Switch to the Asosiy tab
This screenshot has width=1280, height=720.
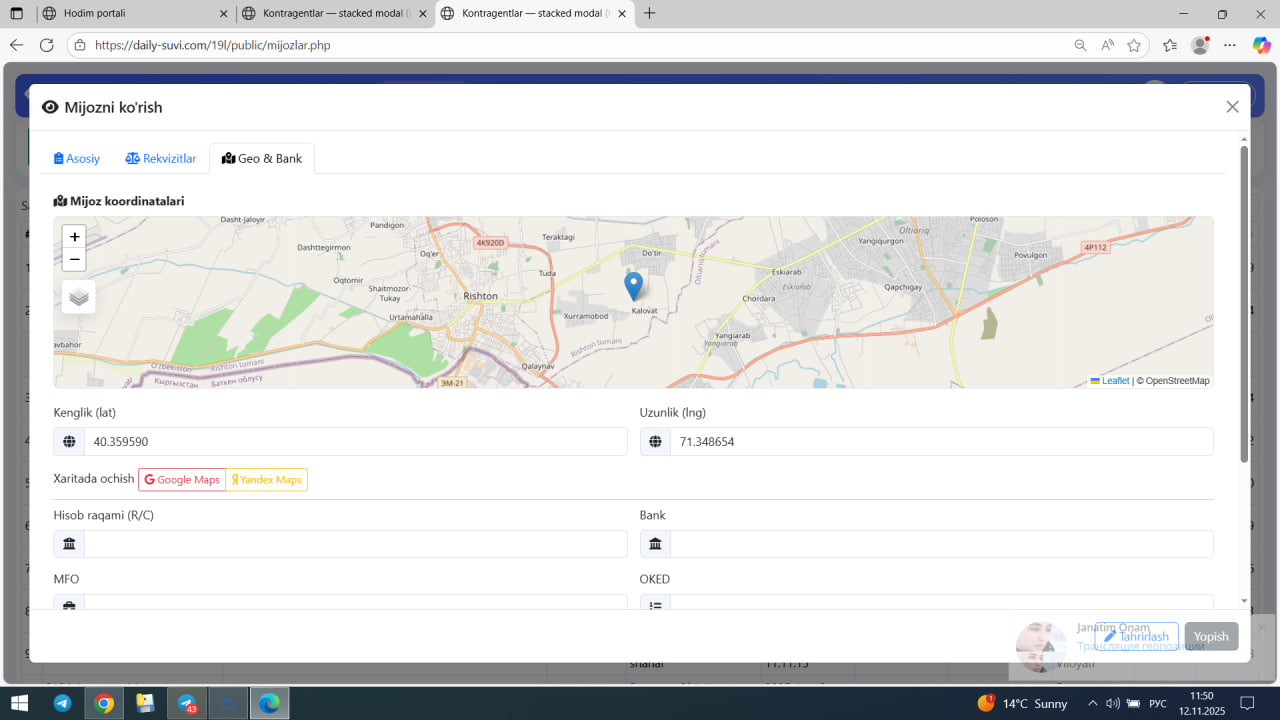point(77,159)
